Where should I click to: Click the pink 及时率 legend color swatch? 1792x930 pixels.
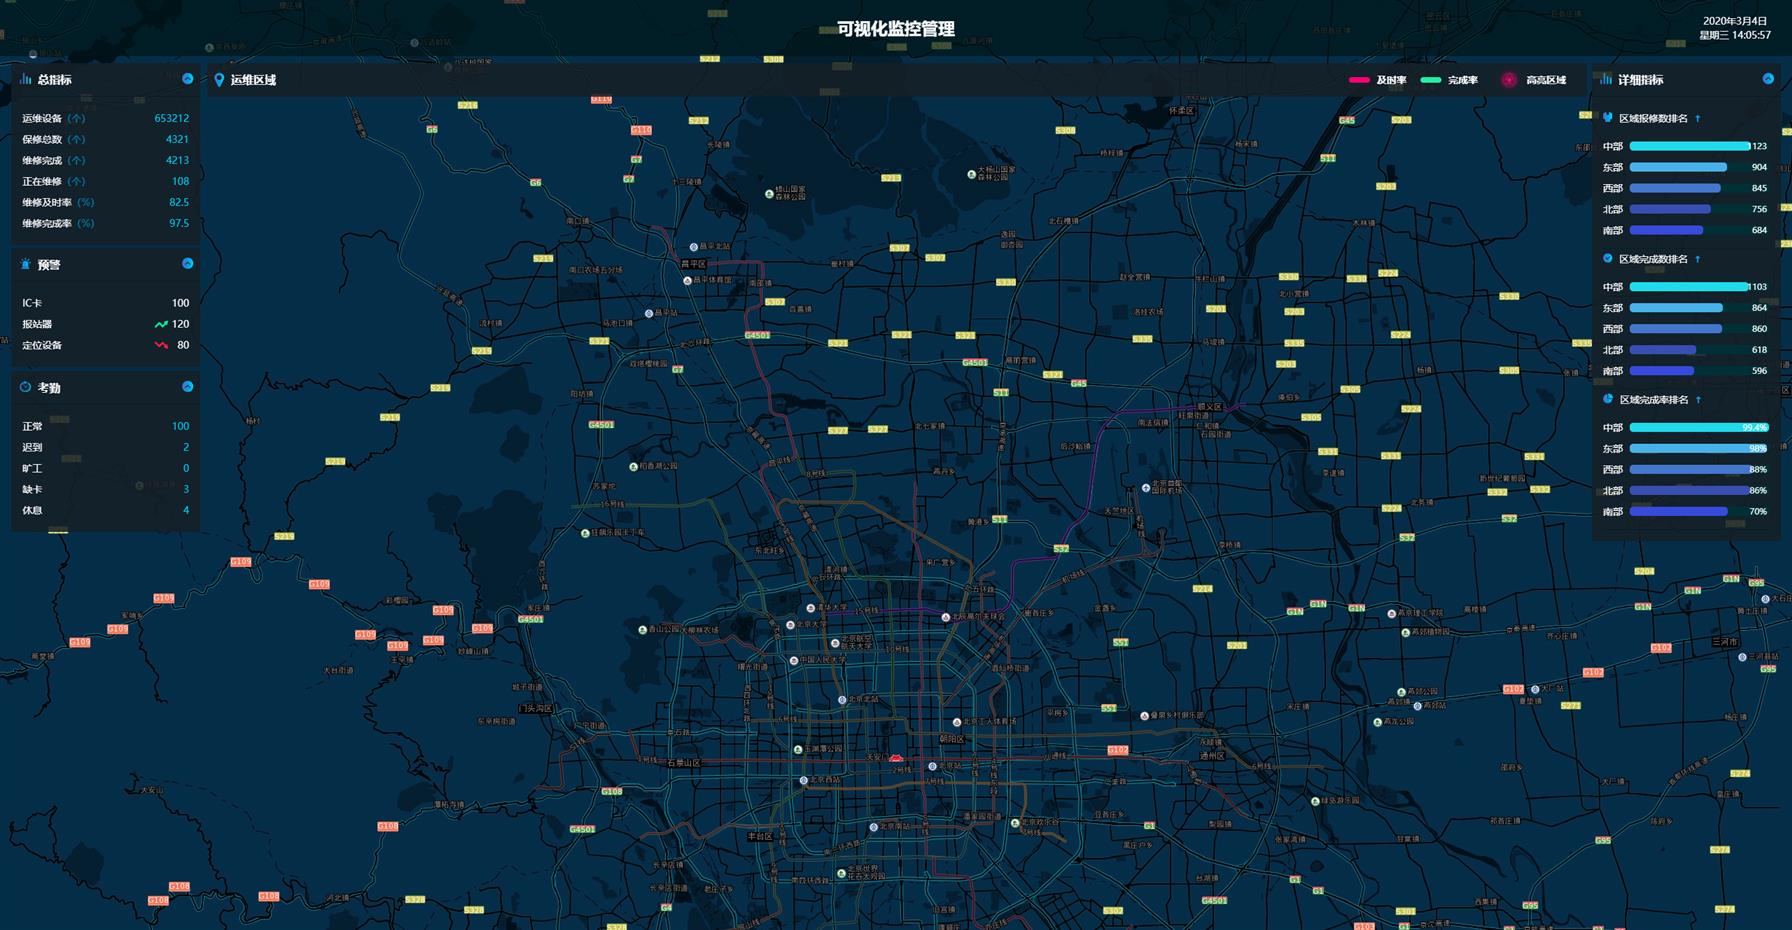click(1359, 80)
